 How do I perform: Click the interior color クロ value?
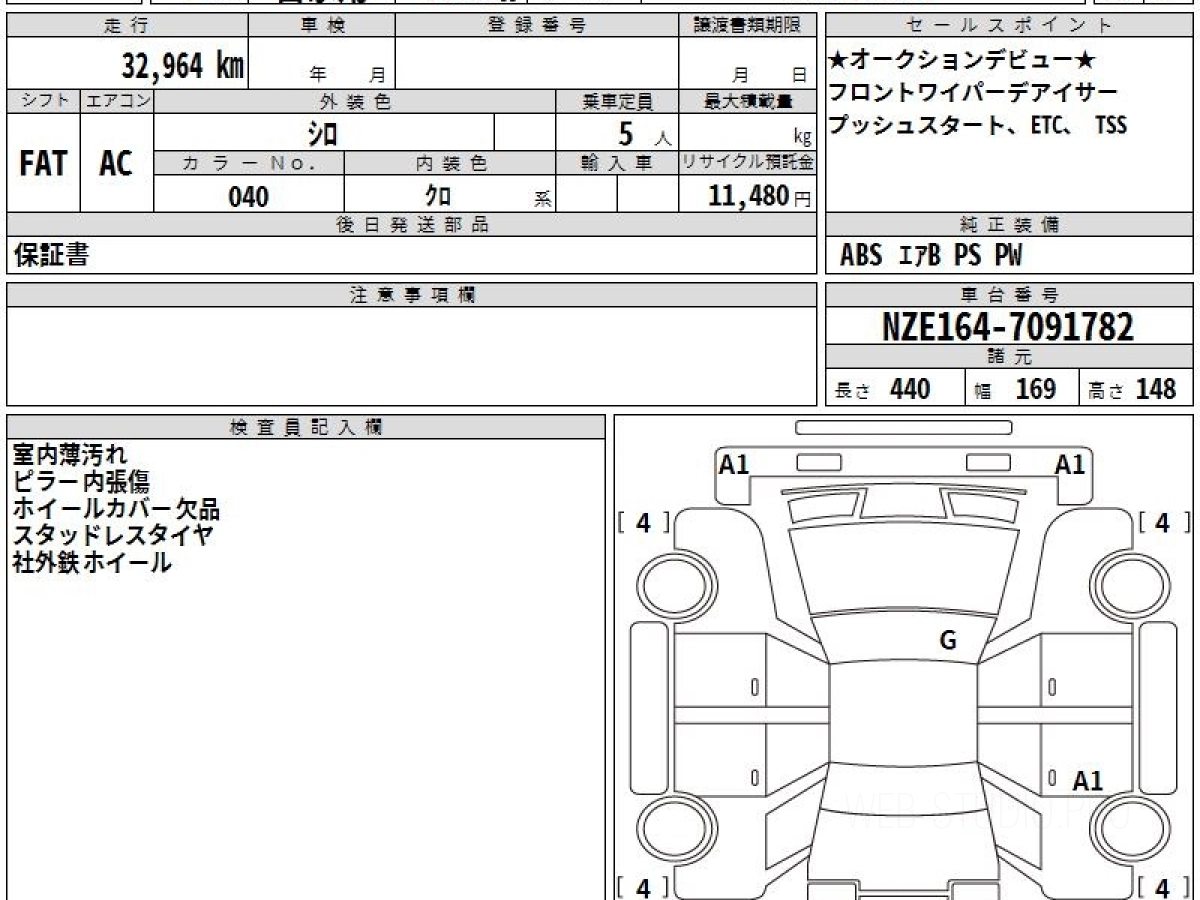[x=438, y=196]
